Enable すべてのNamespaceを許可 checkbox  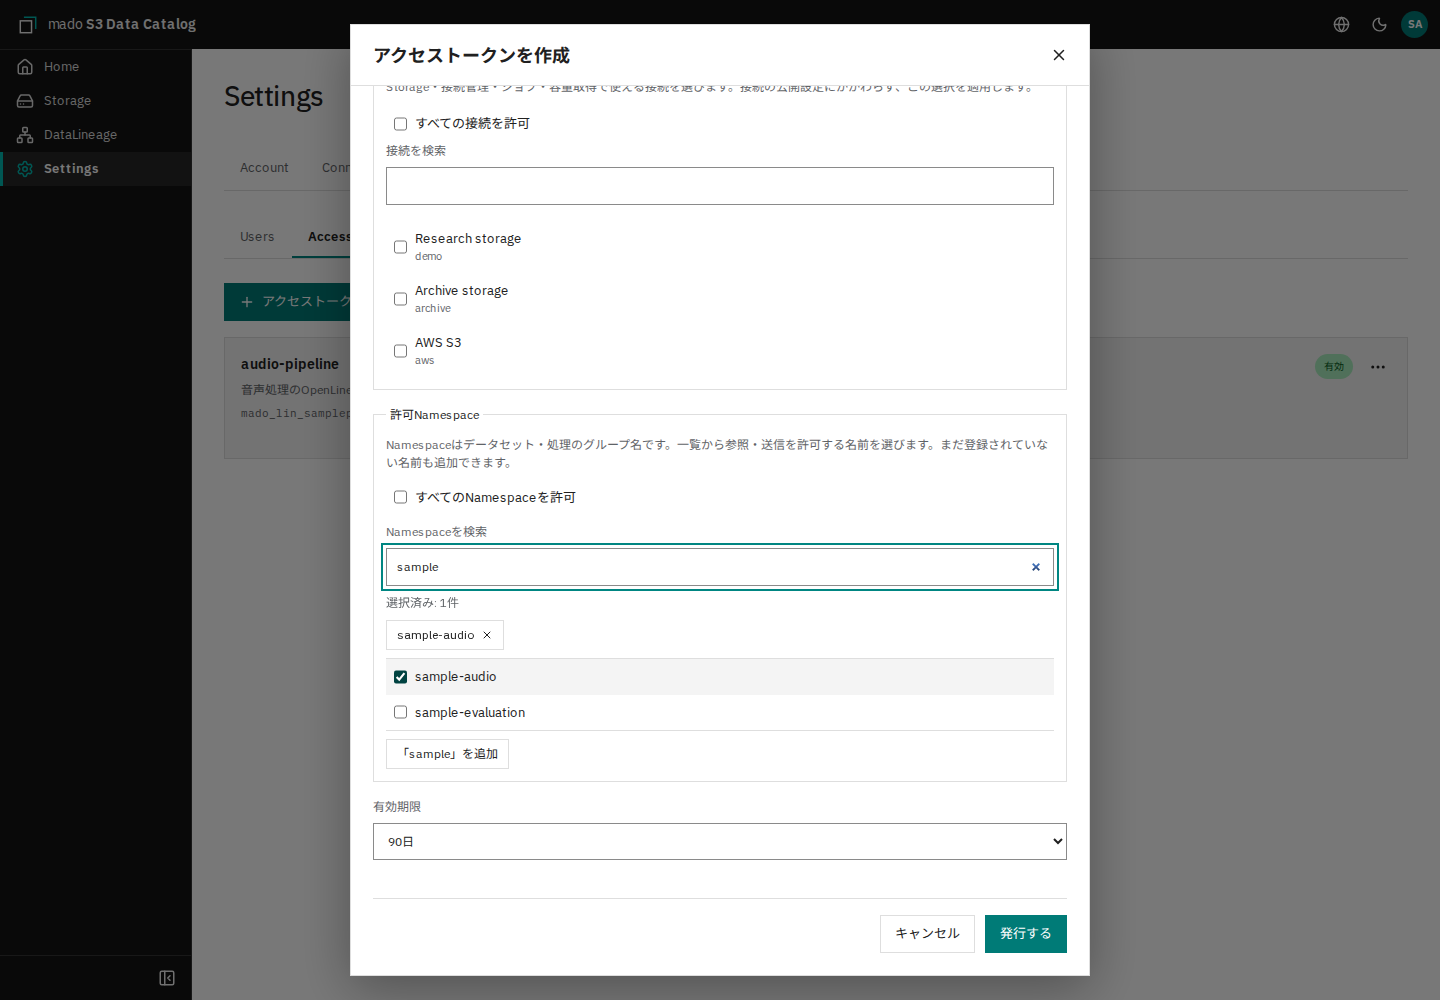point(401,497)
